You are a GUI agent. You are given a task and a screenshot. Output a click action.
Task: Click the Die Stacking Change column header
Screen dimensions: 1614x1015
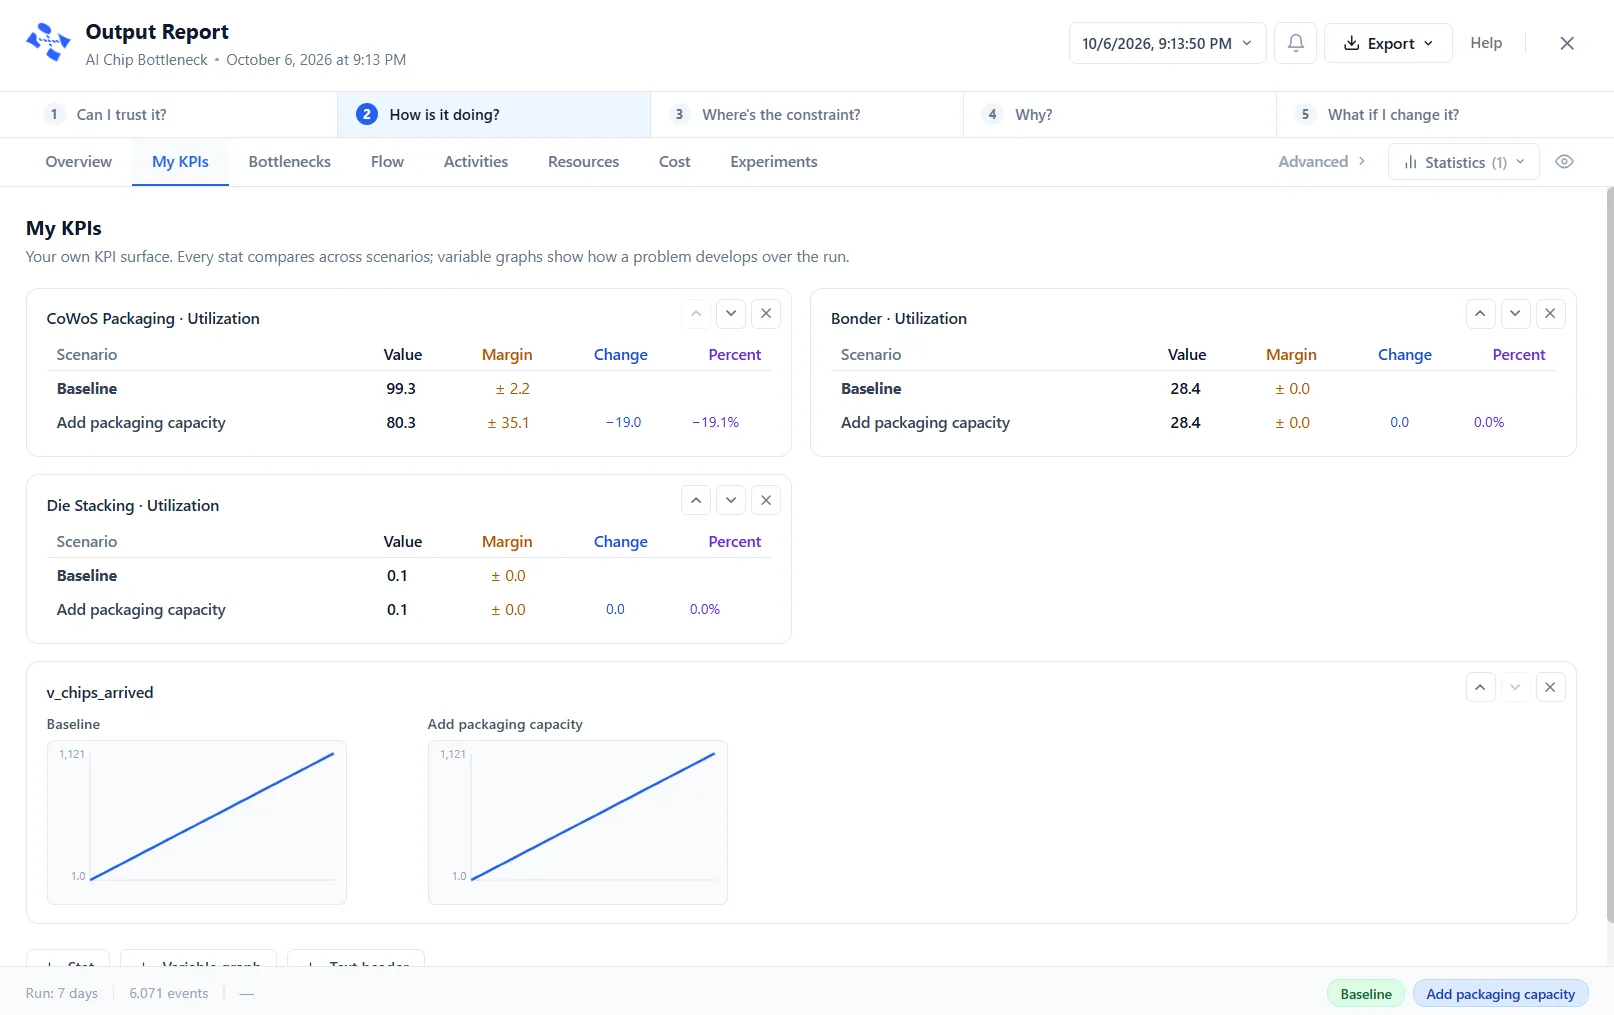click(x=620, y=542)
